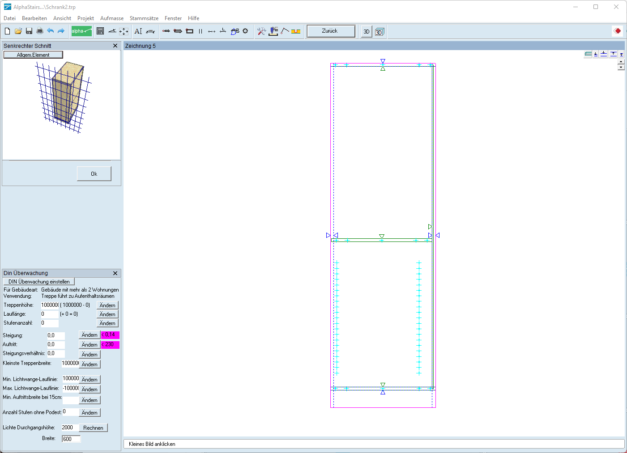Screen dimensions: 627x453
Task: Click the AlphaStairs application logo in title bar
Action: (7, 7)
